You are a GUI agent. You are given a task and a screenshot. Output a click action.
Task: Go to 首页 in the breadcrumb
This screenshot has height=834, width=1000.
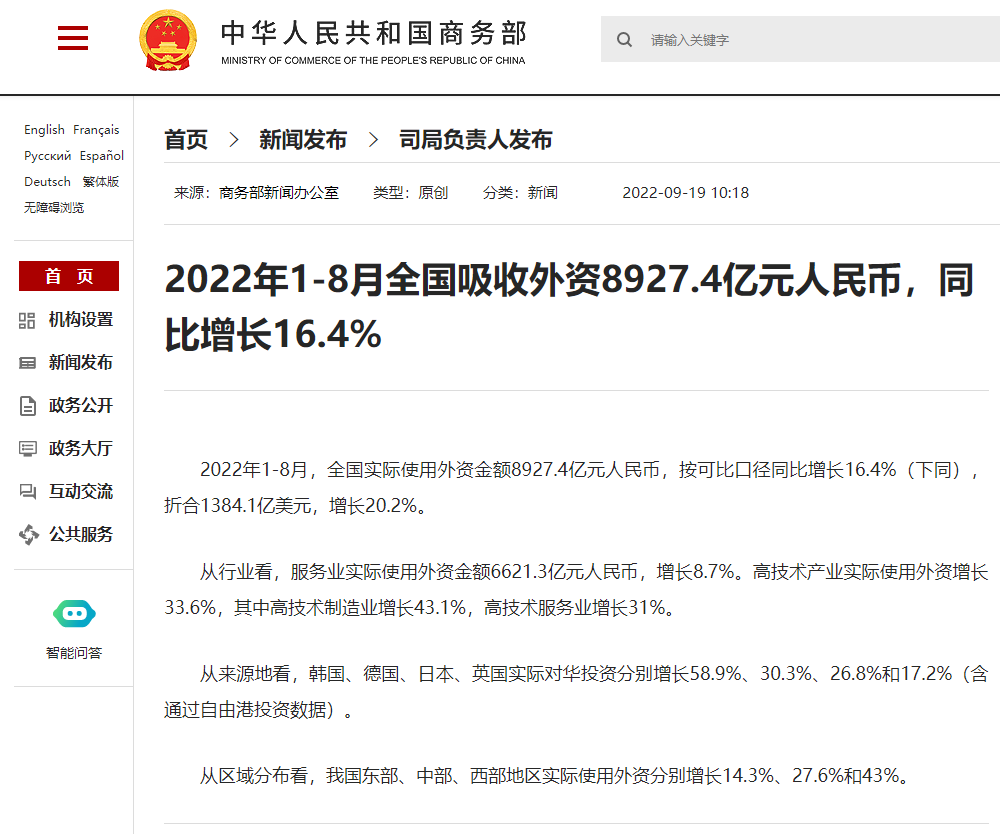tap(186, 140)
